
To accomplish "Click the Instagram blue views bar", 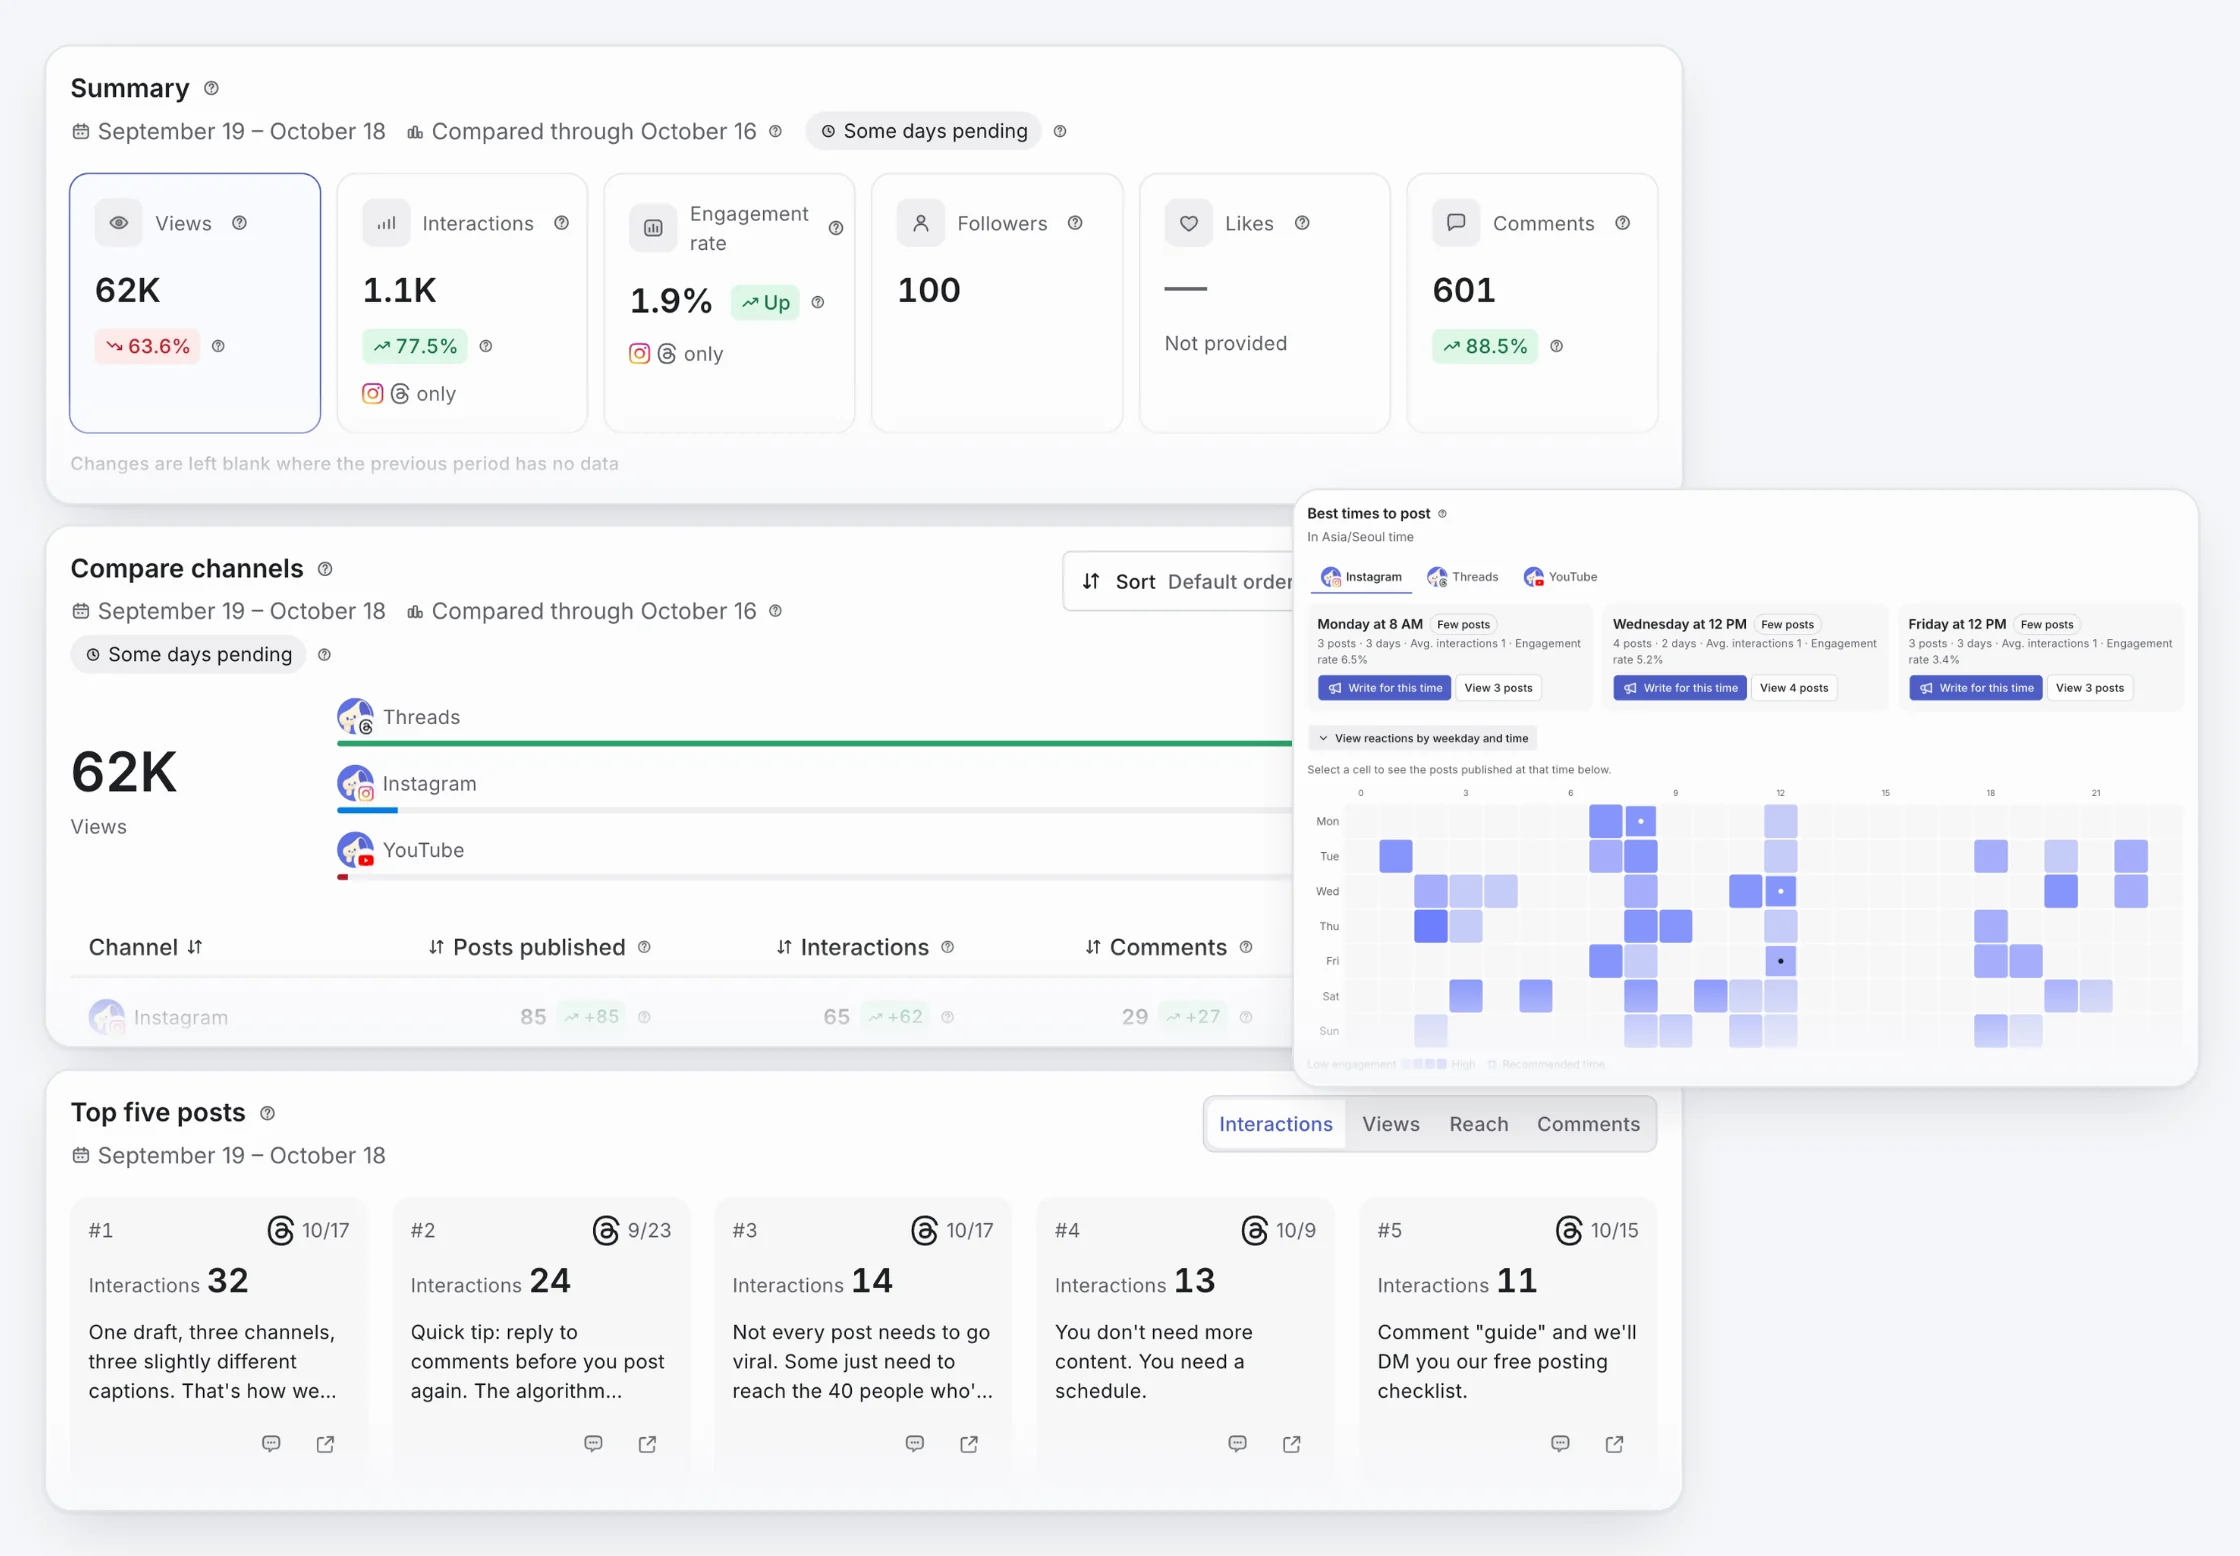I will tap(368, 810).
